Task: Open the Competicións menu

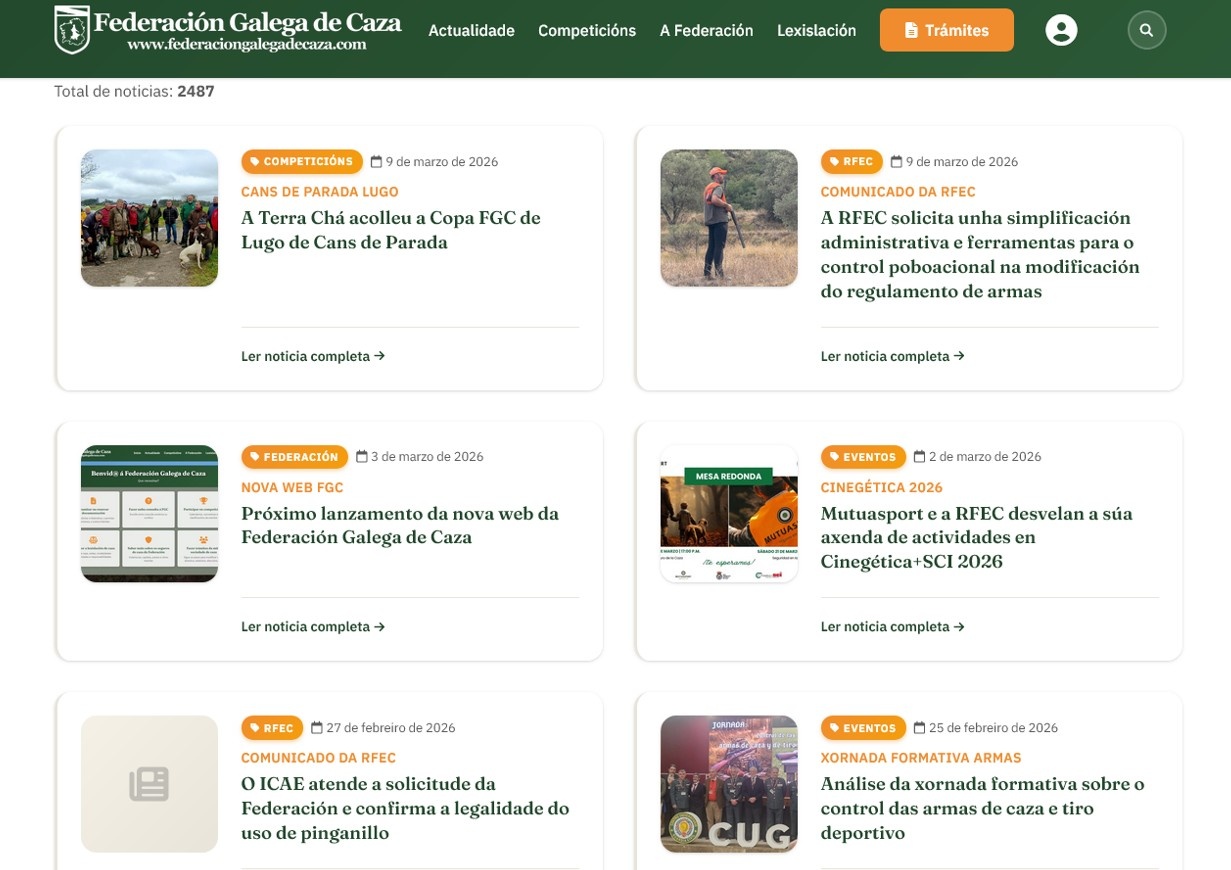Action: pyautogui.click(x=586, y=31)
